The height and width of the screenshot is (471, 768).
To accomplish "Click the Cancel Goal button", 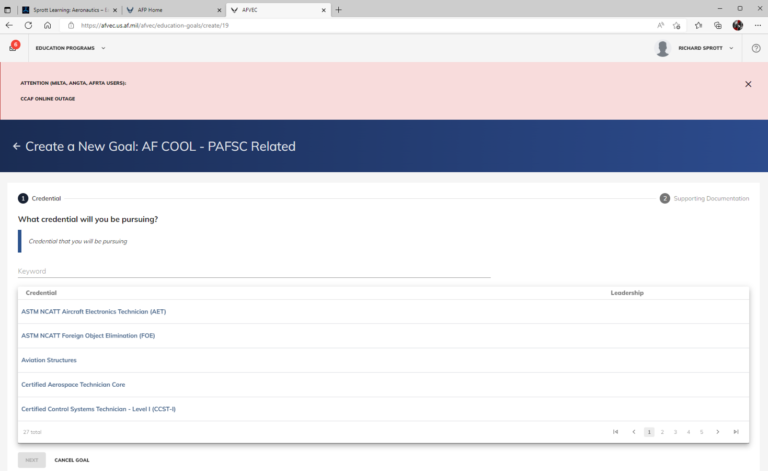I will pyautogui.click(x=72, y=460).
